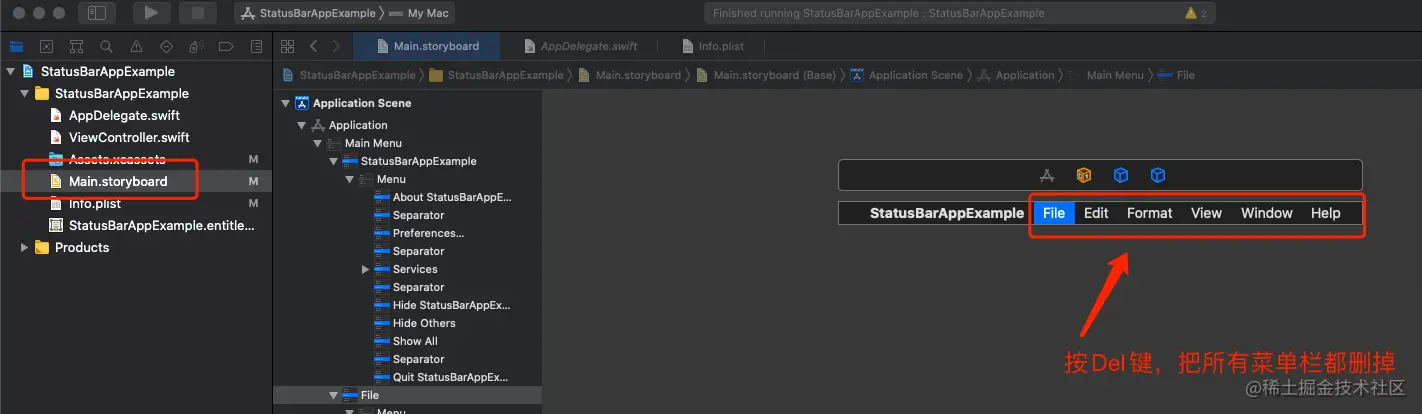Show the Symbol navigator
This screenshot has height=414, width=1422.
(x=76, y=46)
